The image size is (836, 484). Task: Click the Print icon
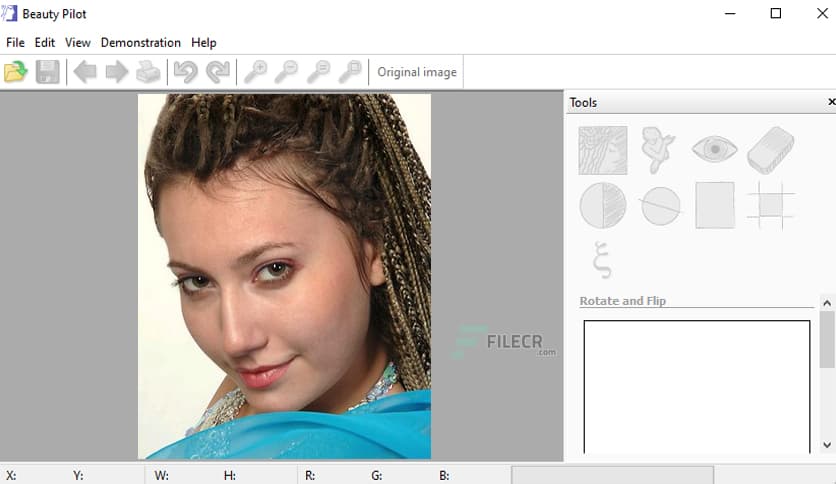[x=148, y=71]
